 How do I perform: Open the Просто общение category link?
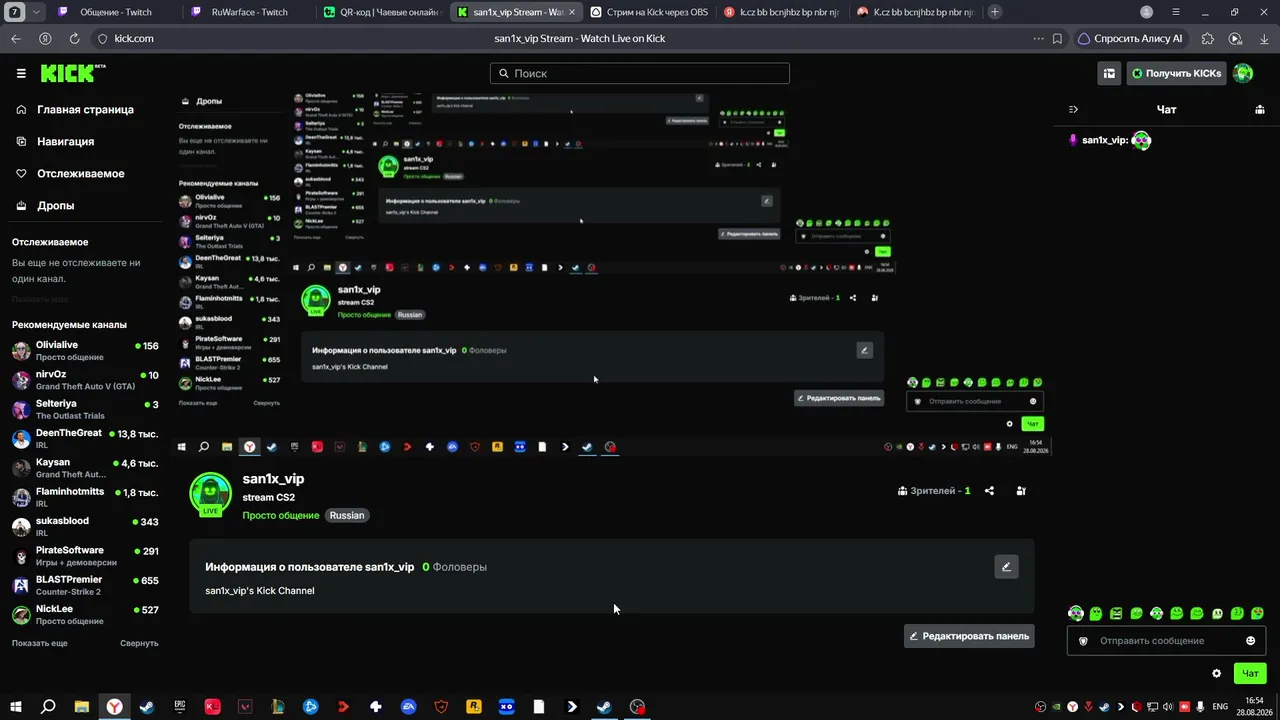(280, 515)
